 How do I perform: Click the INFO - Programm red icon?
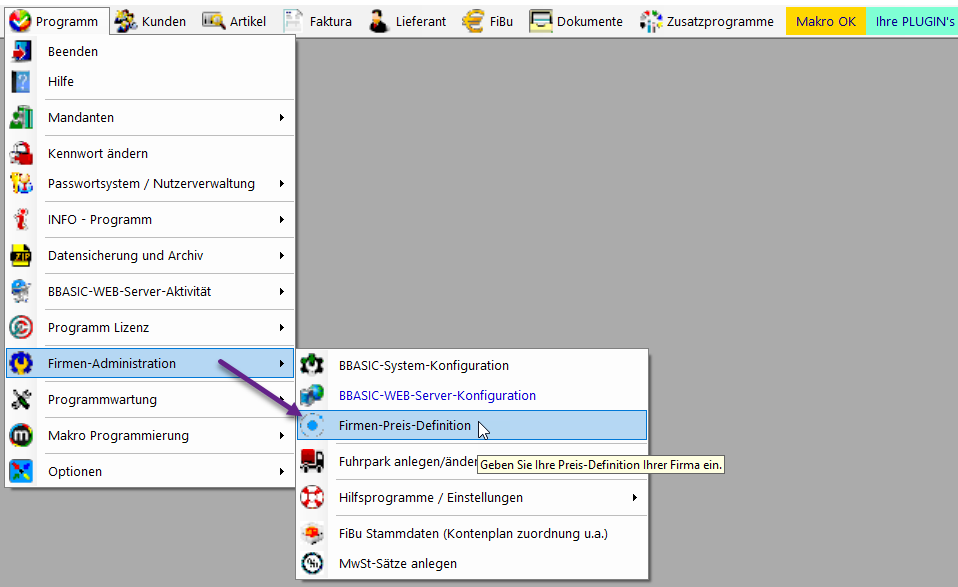(x=21, y=219)
